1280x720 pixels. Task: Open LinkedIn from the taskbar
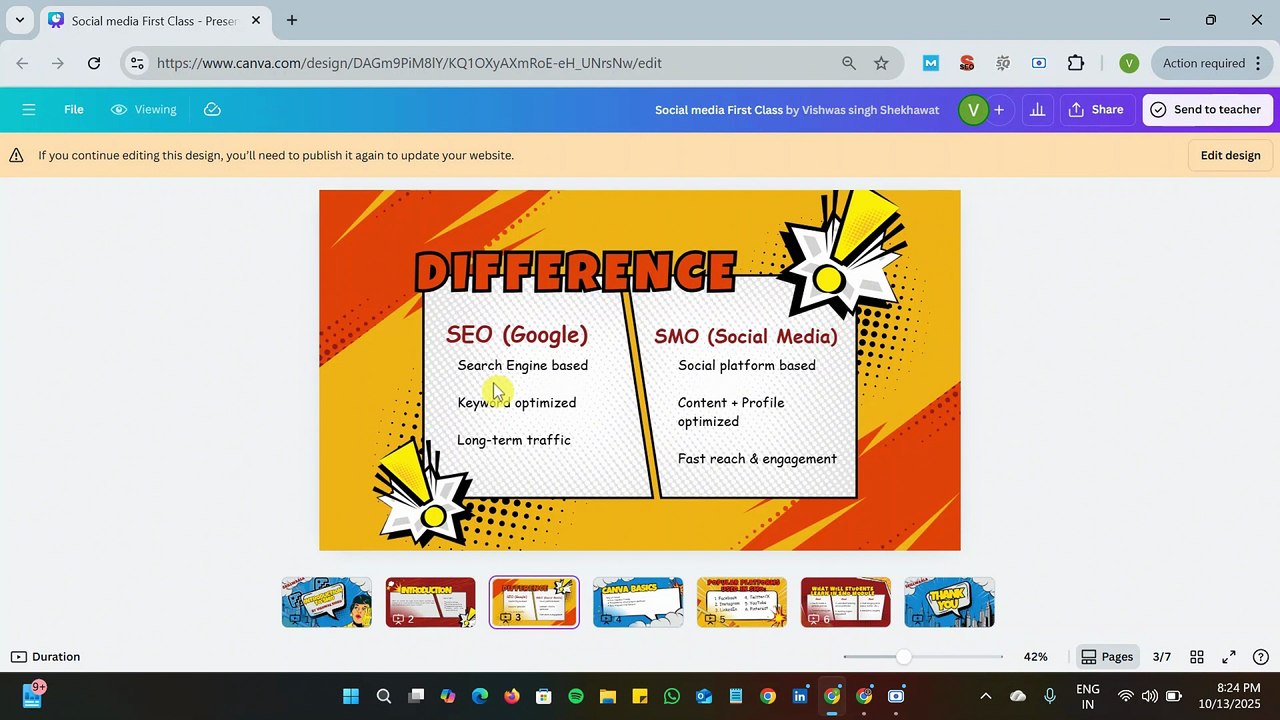click(799, 696)
